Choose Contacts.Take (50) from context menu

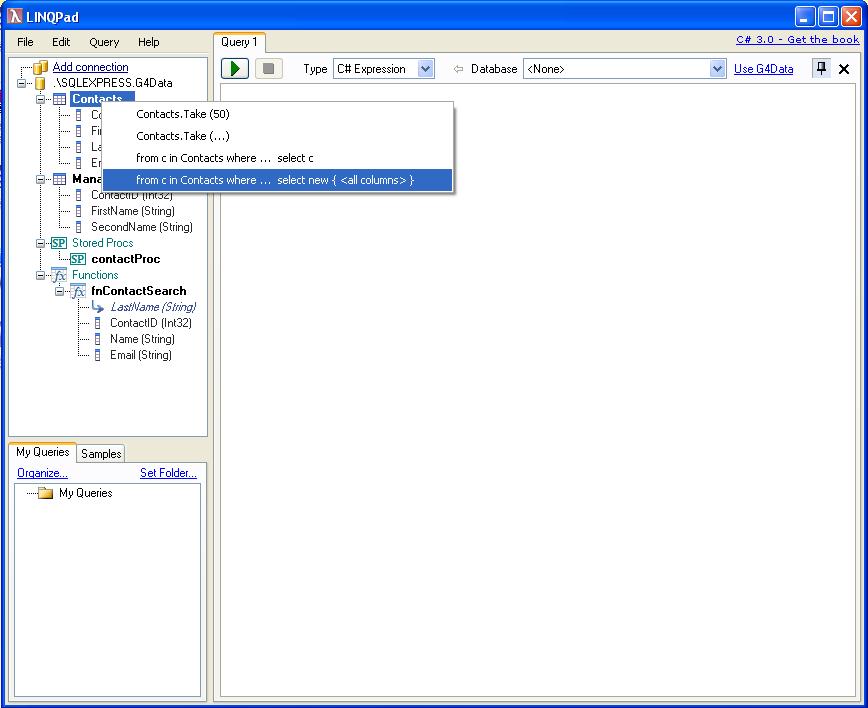278,114
